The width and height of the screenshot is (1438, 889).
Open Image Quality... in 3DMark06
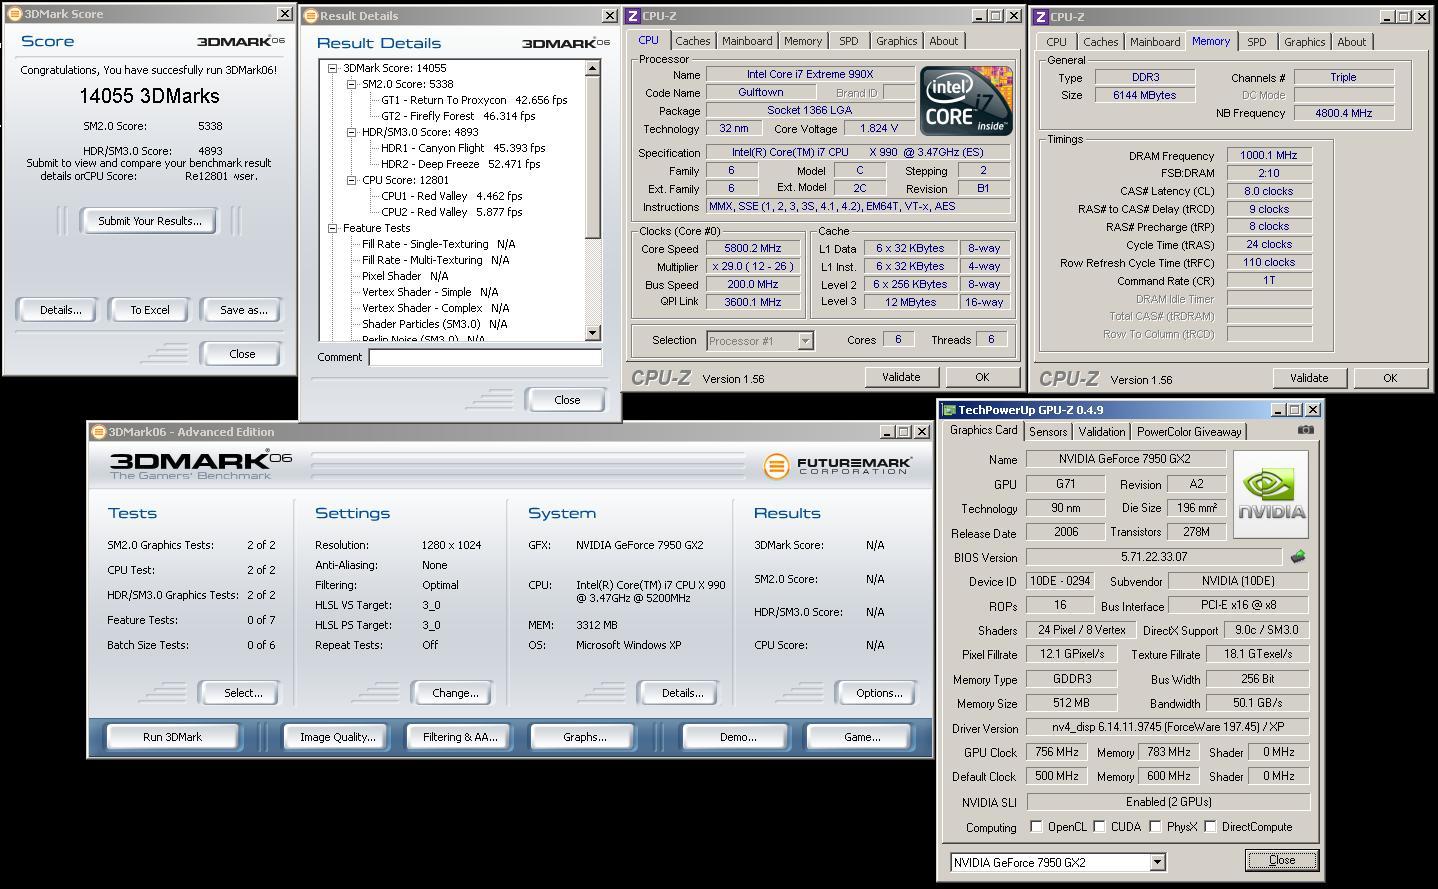[338, 737]
